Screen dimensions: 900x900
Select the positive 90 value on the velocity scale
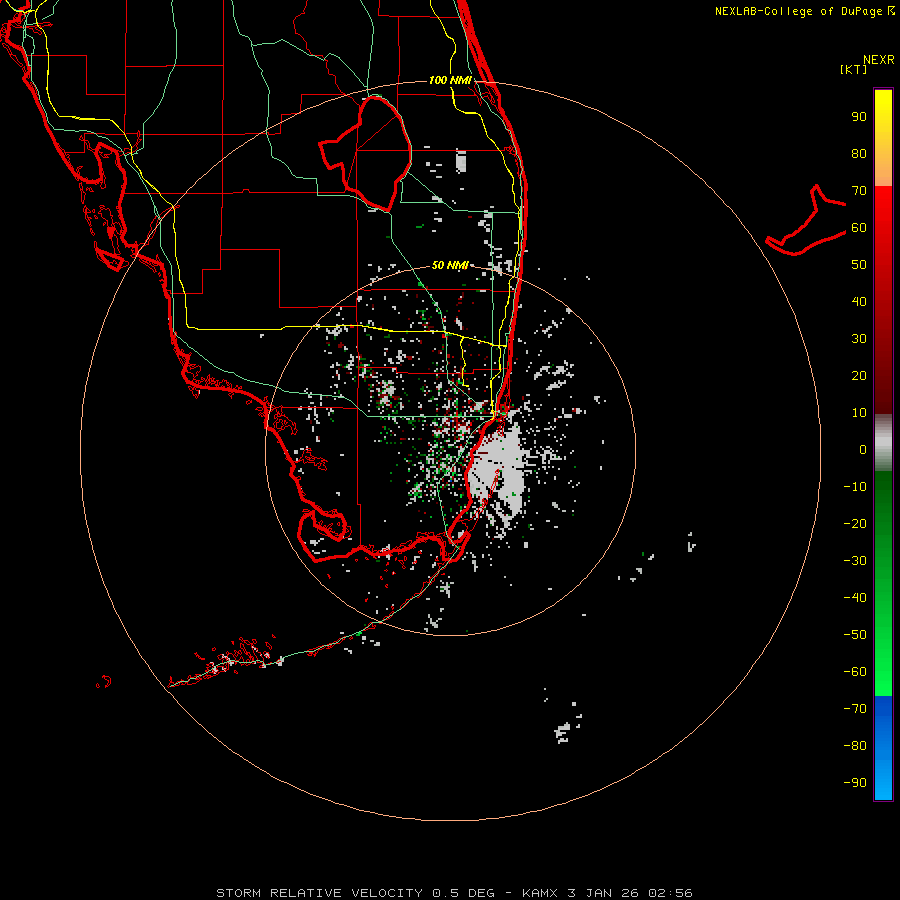[859, 117]
